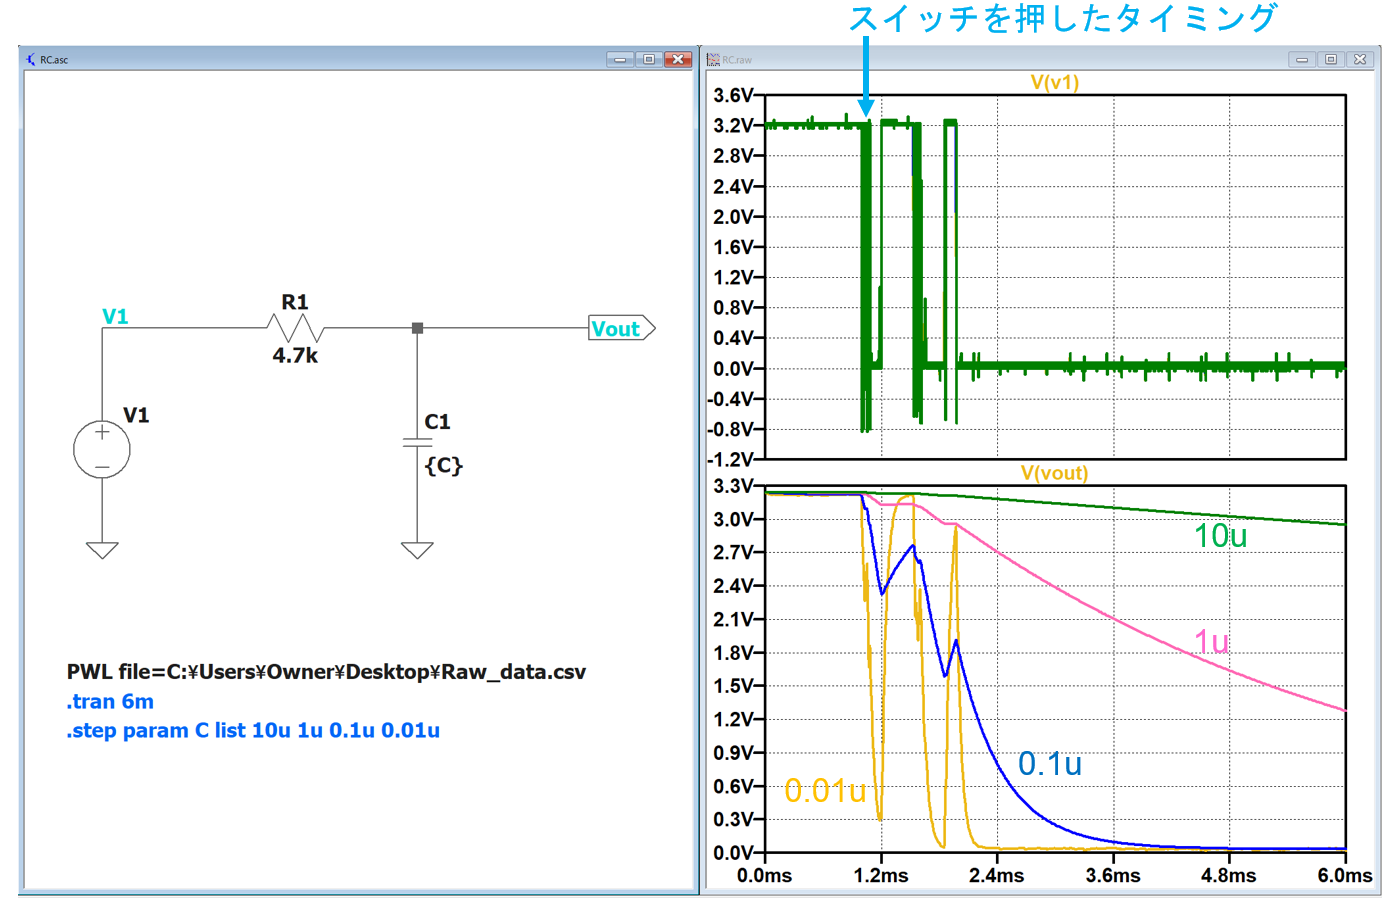The height and width of the screenshot is (906, 1394).
Task: Select the Vout output port flag
Action: [x=620, y=328]
